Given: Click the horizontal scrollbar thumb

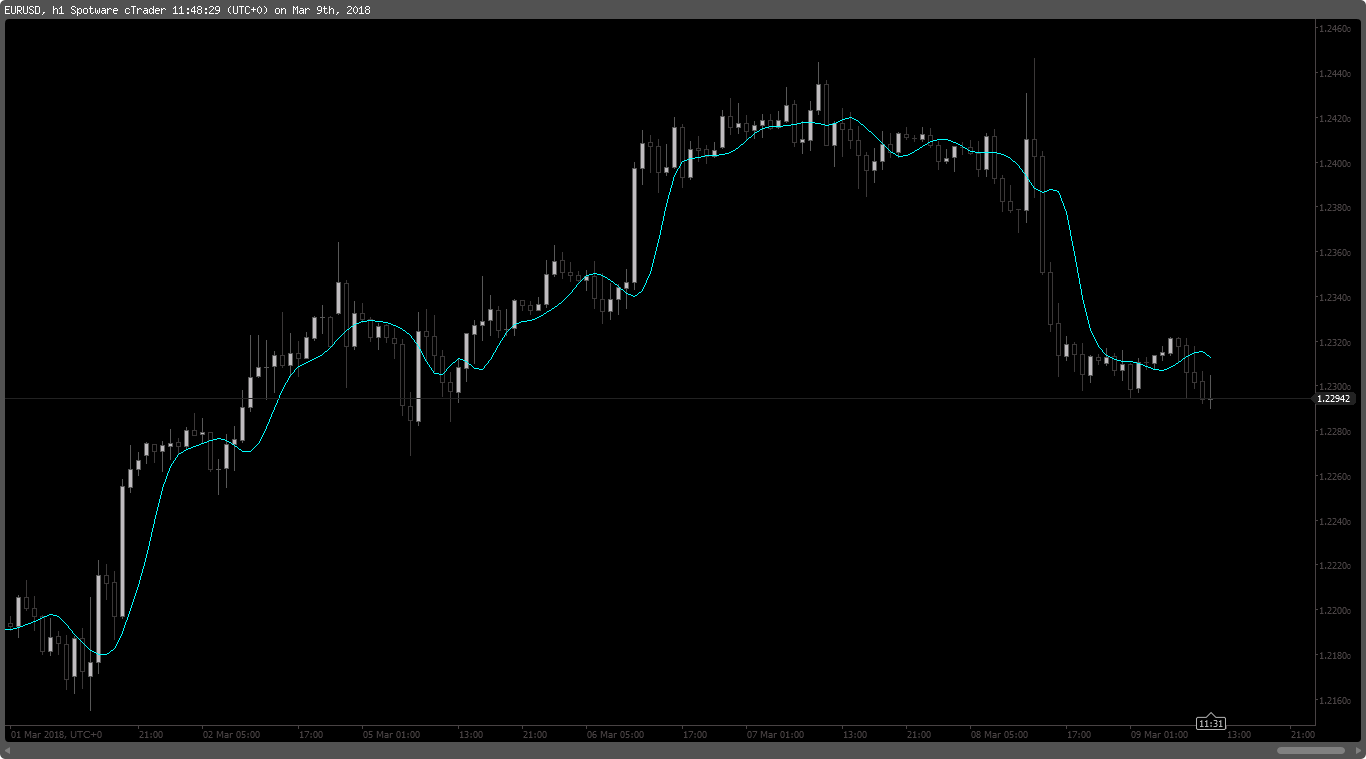Looking at the screenshot, I should coord(1310,750).
